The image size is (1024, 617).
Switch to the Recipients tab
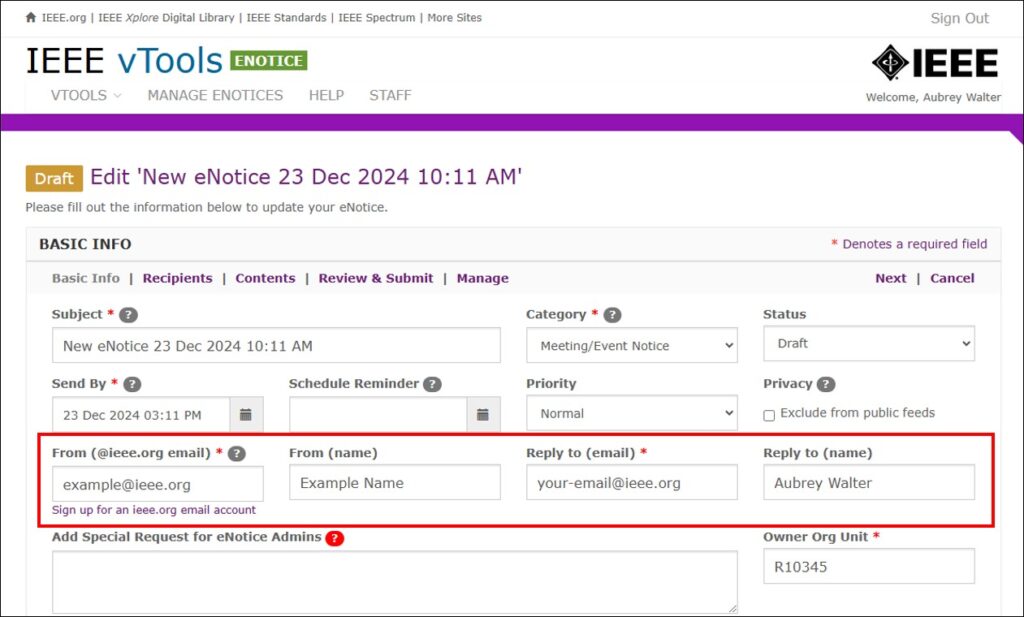178,278
